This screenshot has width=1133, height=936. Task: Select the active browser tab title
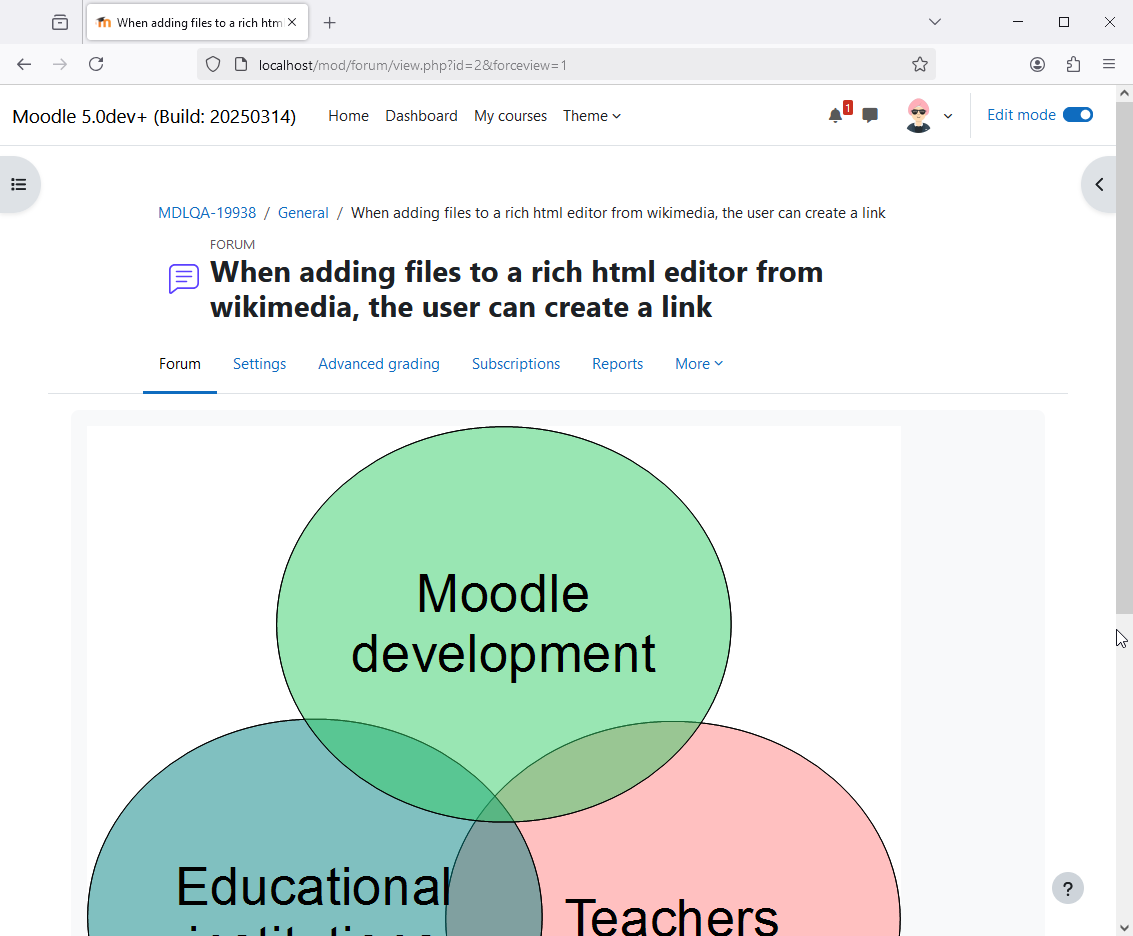[x=199, y=22]
